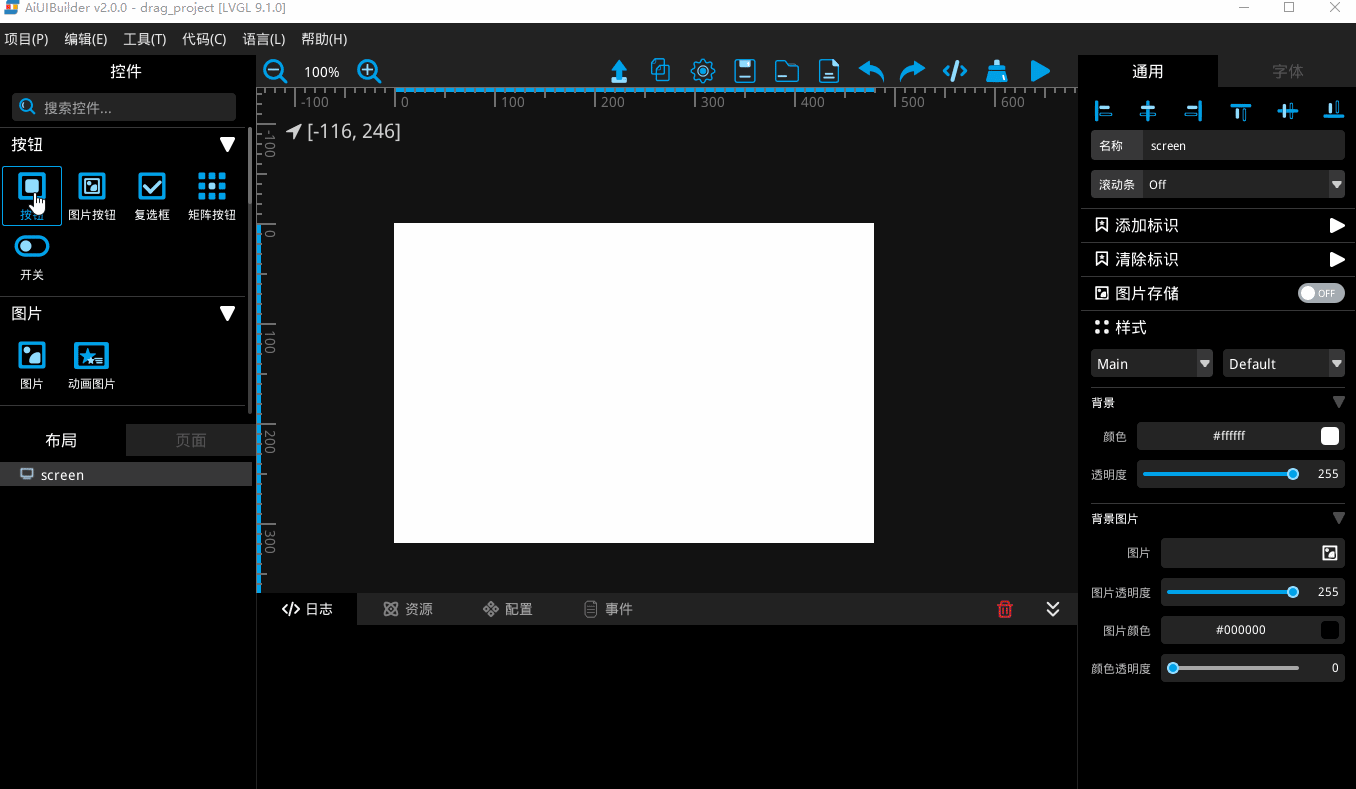The image size is (1356, 789).
Task: Run the project using the play icon
Action: 1039,70
